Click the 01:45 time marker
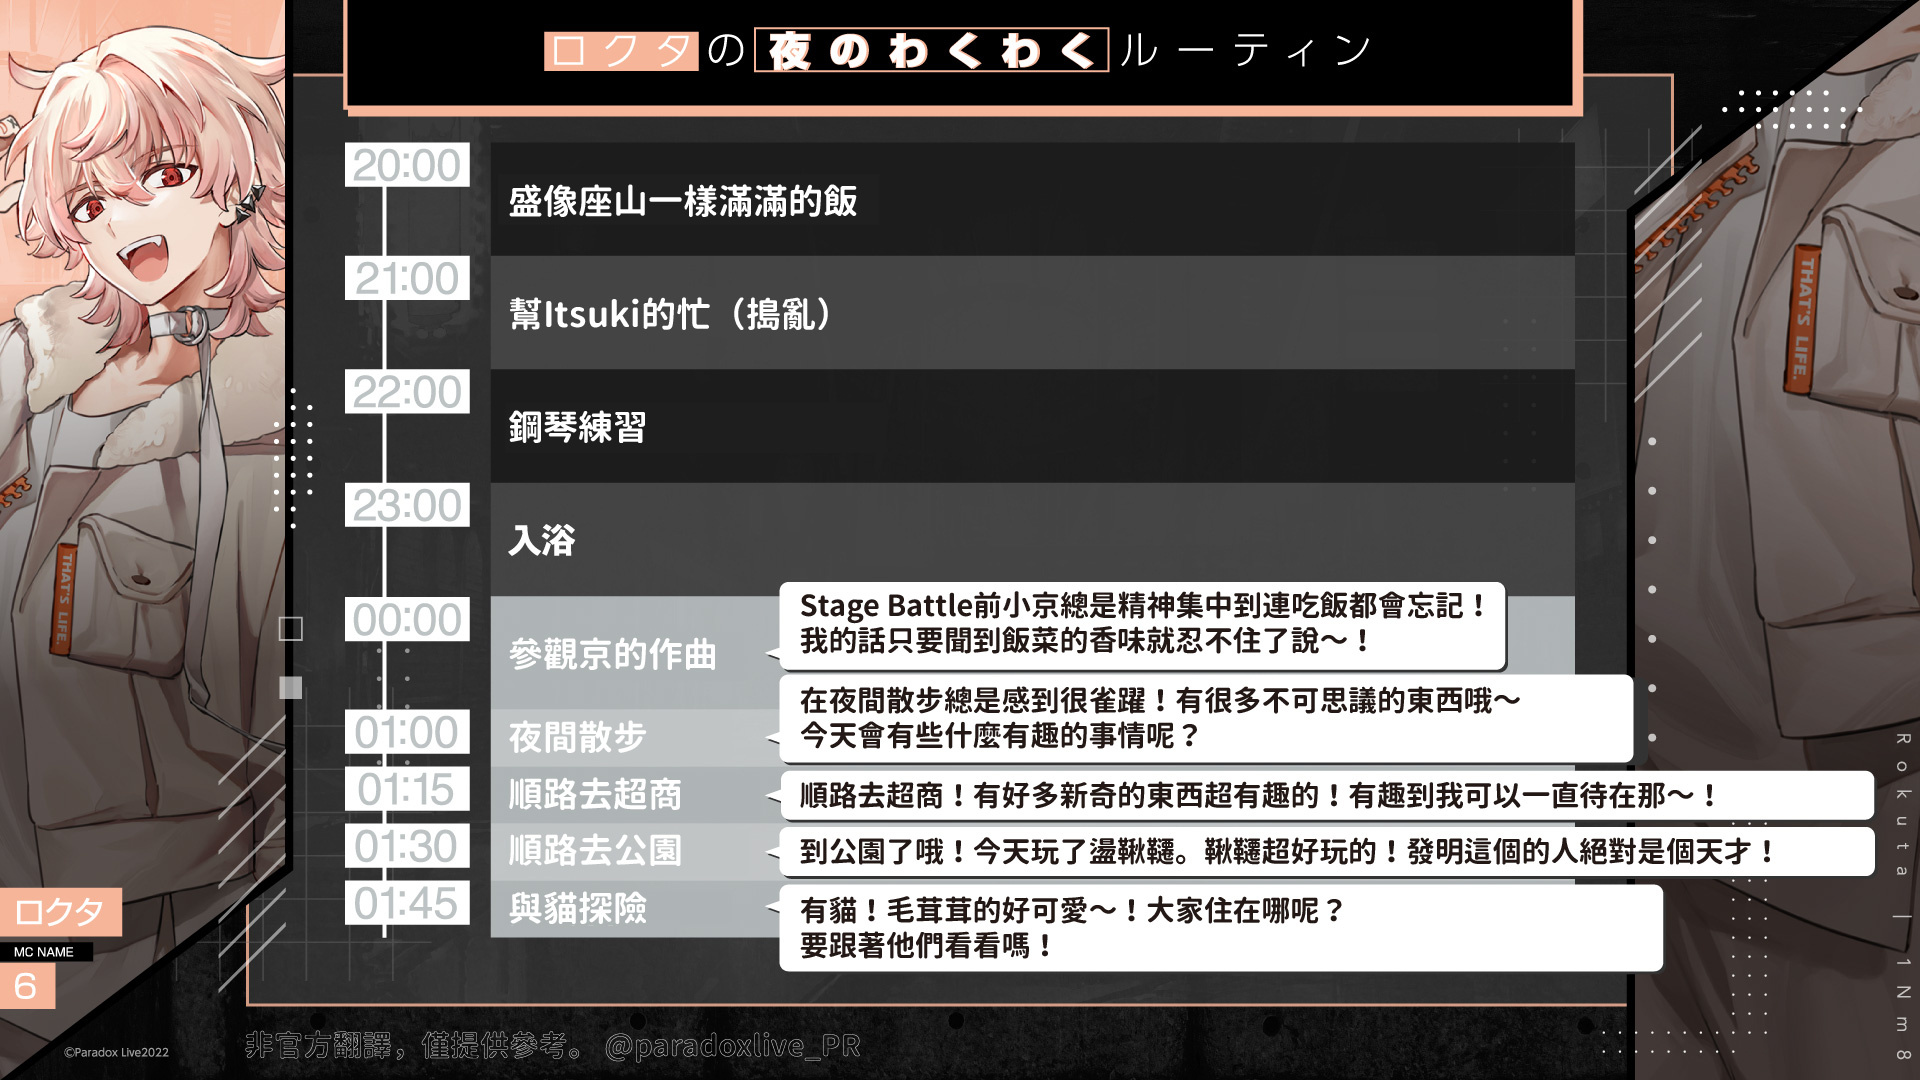This screenshot has height=1080, width=1920. pyautogui.click(x=407, y=903)
